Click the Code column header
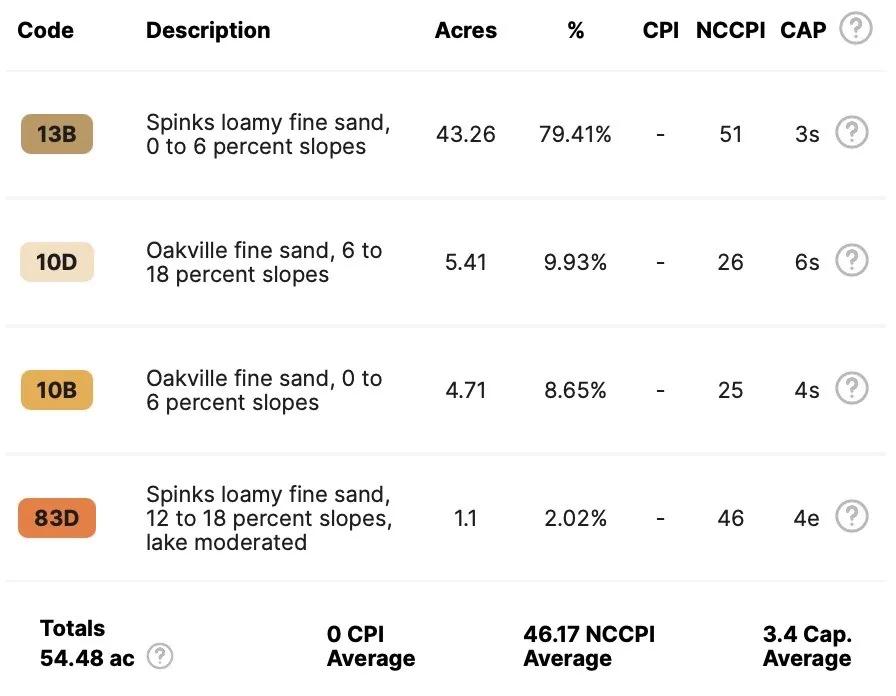This screenshot has height=696, width=896. [46, 30]
